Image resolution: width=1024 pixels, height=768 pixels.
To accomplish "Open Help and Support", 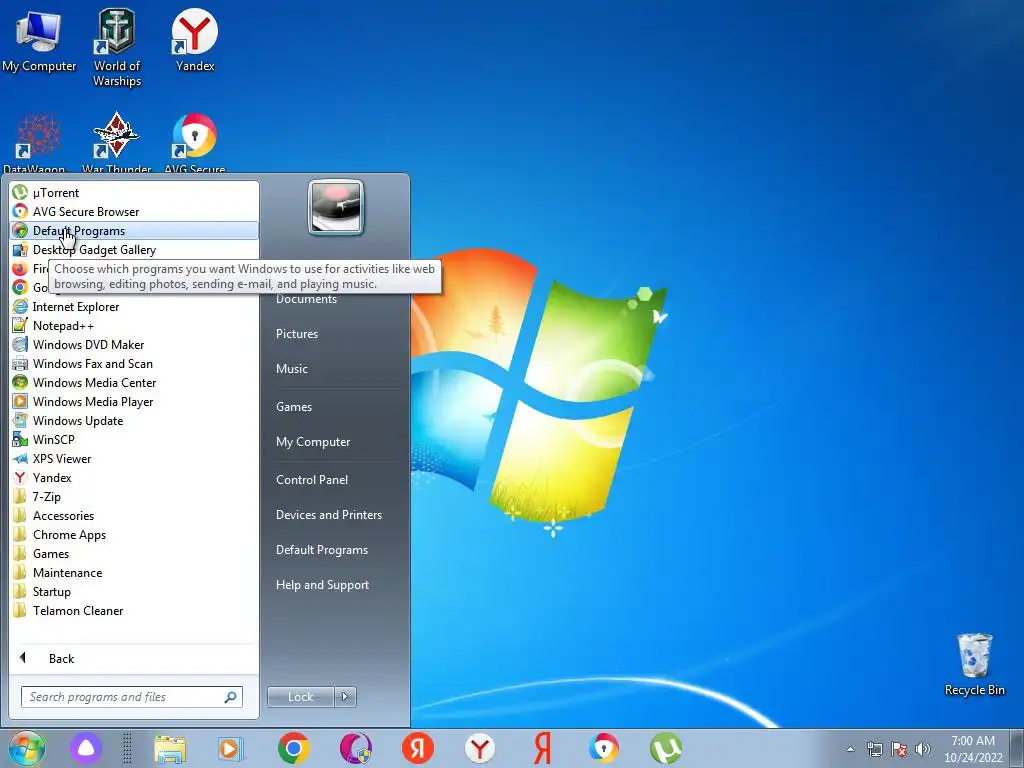I will pyautogui.click(x=322, y=585).
